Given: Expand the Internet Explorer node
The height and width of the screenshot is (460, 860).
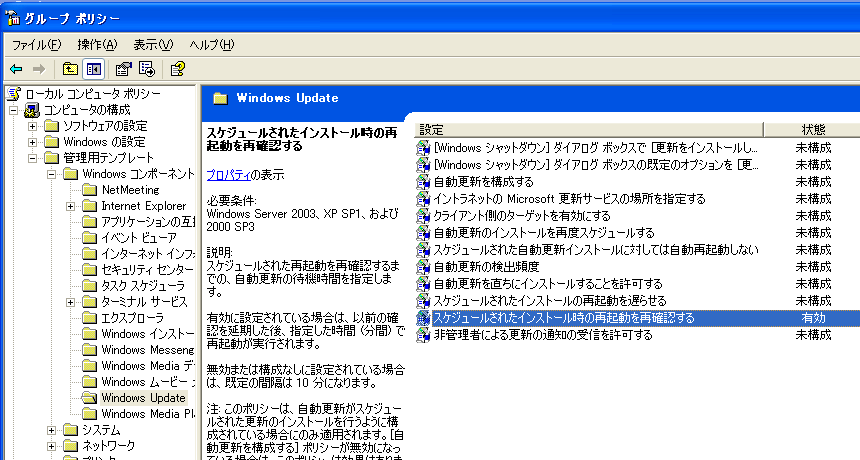Looking at the screenshot, I should click(x=70, y=206).
